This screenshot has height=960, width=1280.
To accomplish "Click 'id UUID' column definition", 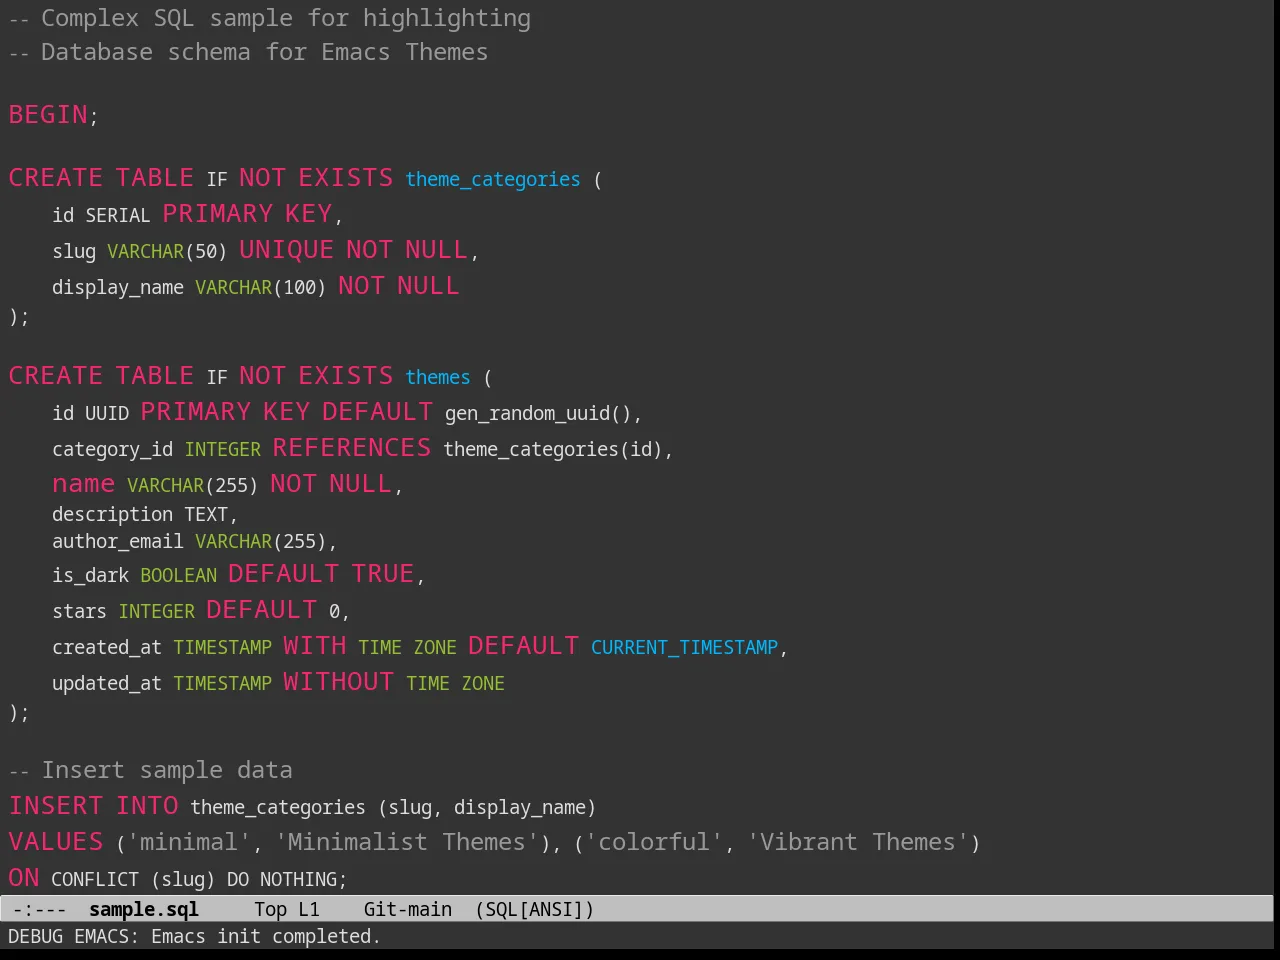I will [x=91, y=413].
